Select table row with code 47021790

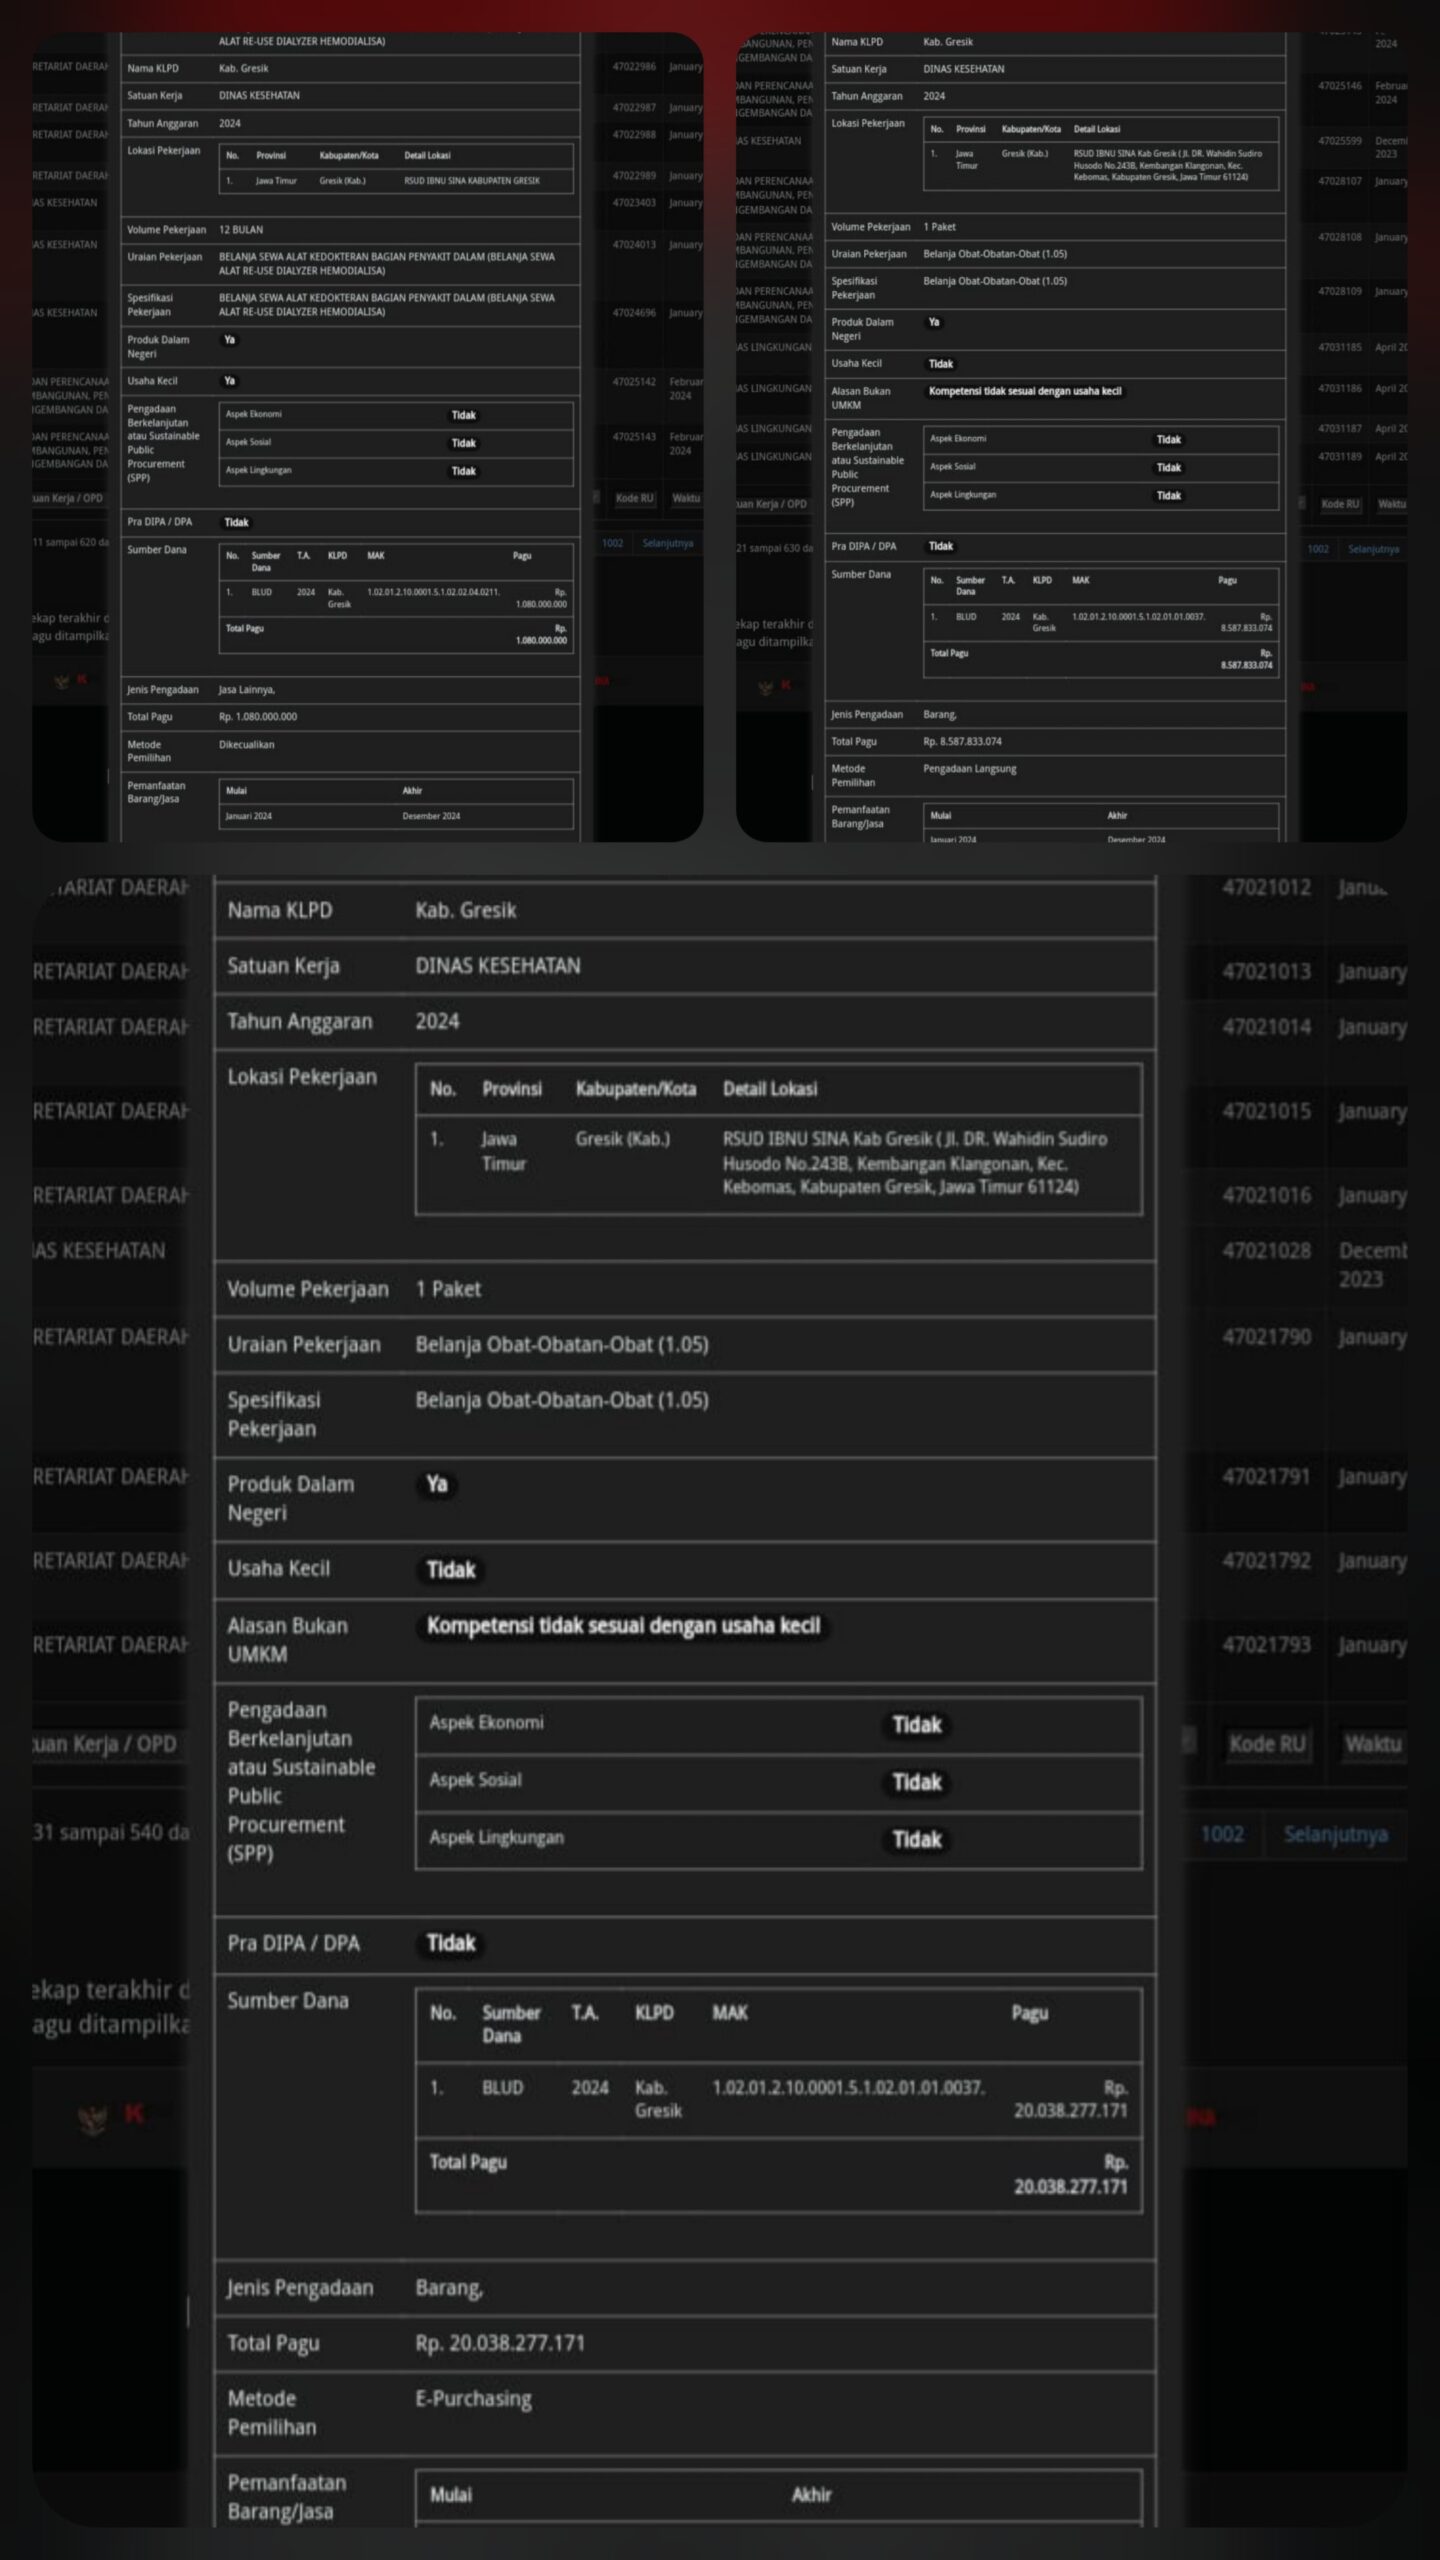(x=1266, y=1337)
